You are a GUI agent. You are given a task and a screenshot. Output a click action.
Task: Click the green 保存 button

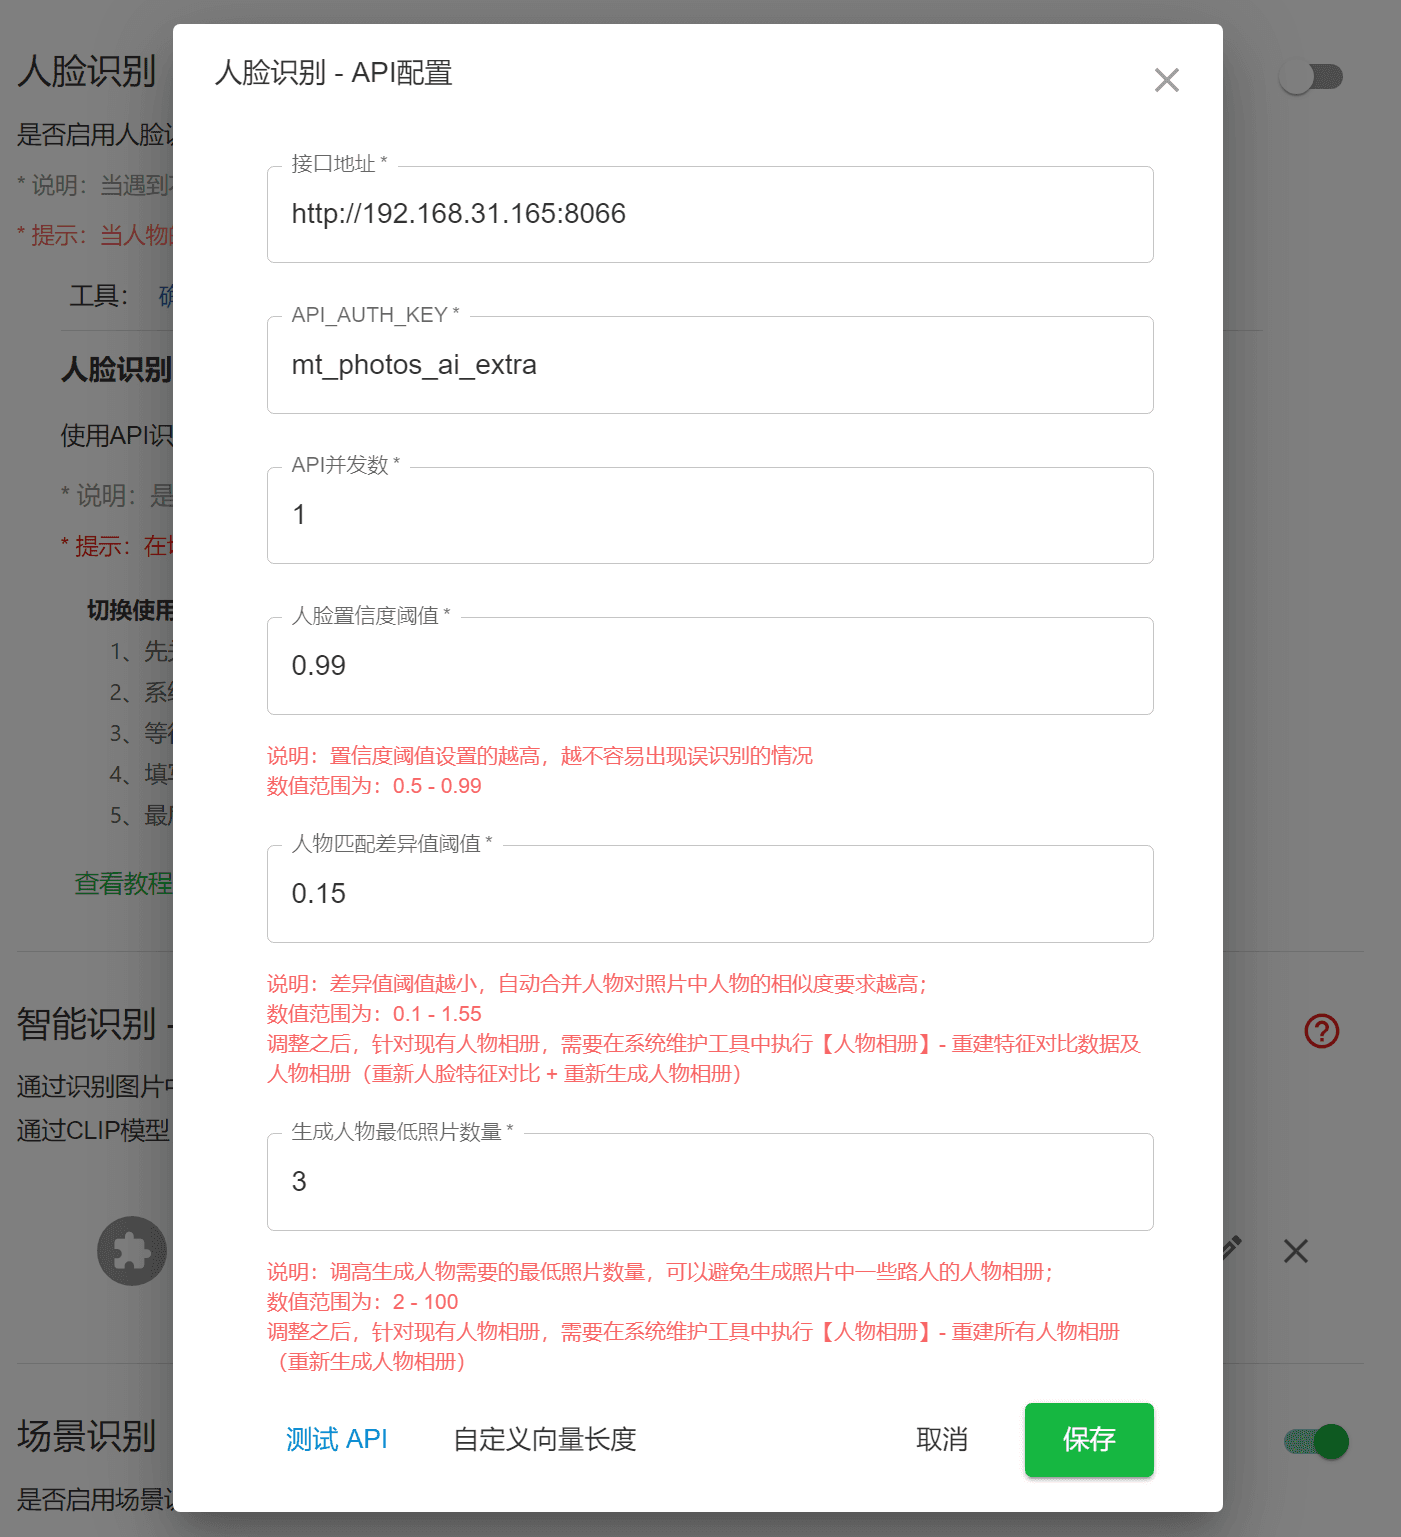(x=1089, y=1440)
